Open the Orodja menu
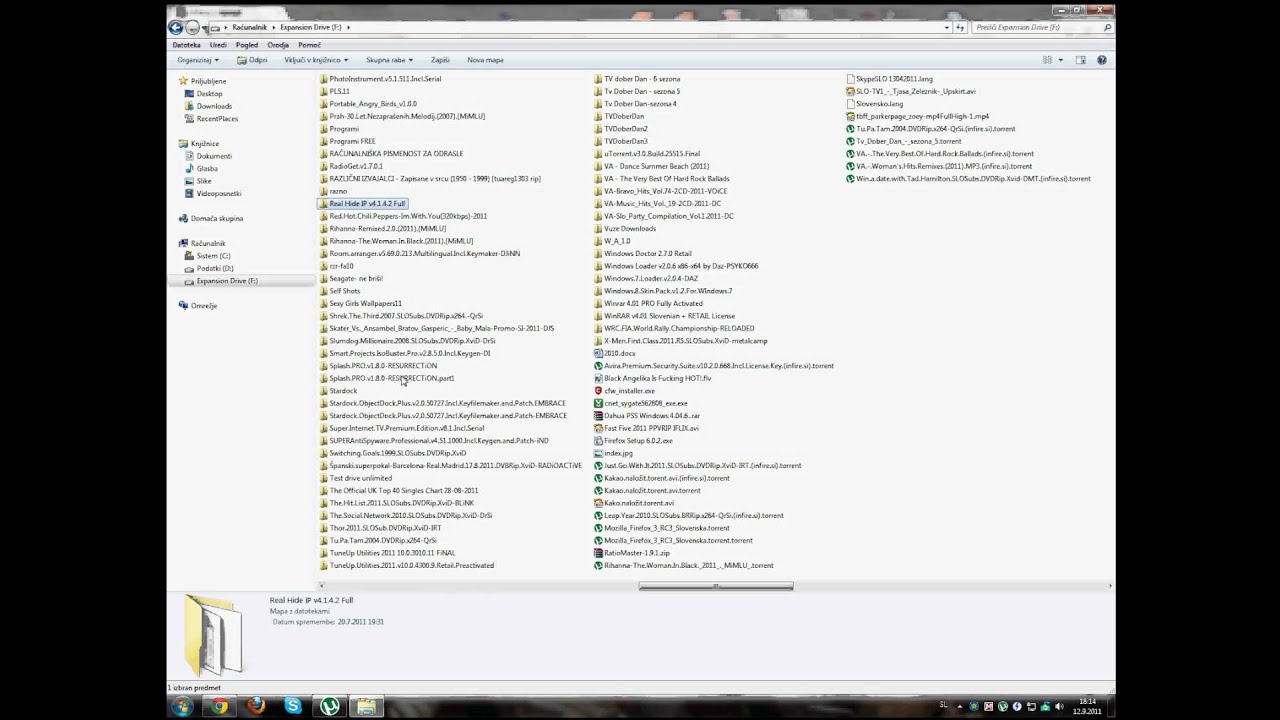 click(278, 45)
